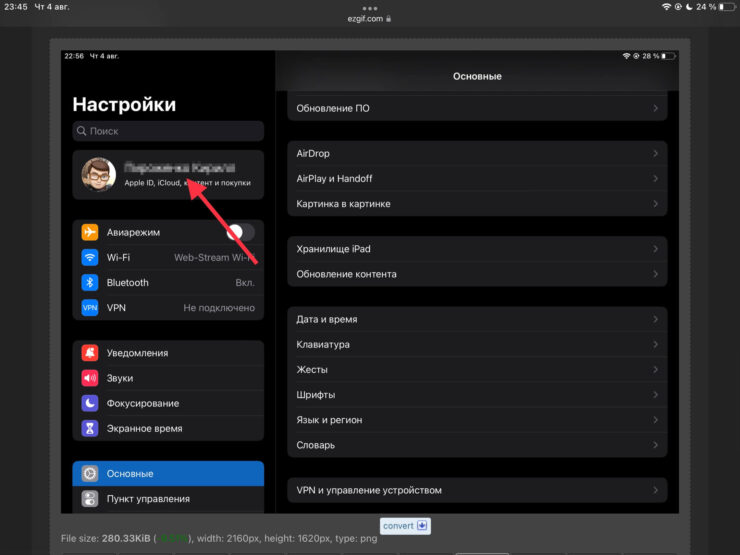
Task: Click the Звуки speaker icon
Action: coord(90,378)
